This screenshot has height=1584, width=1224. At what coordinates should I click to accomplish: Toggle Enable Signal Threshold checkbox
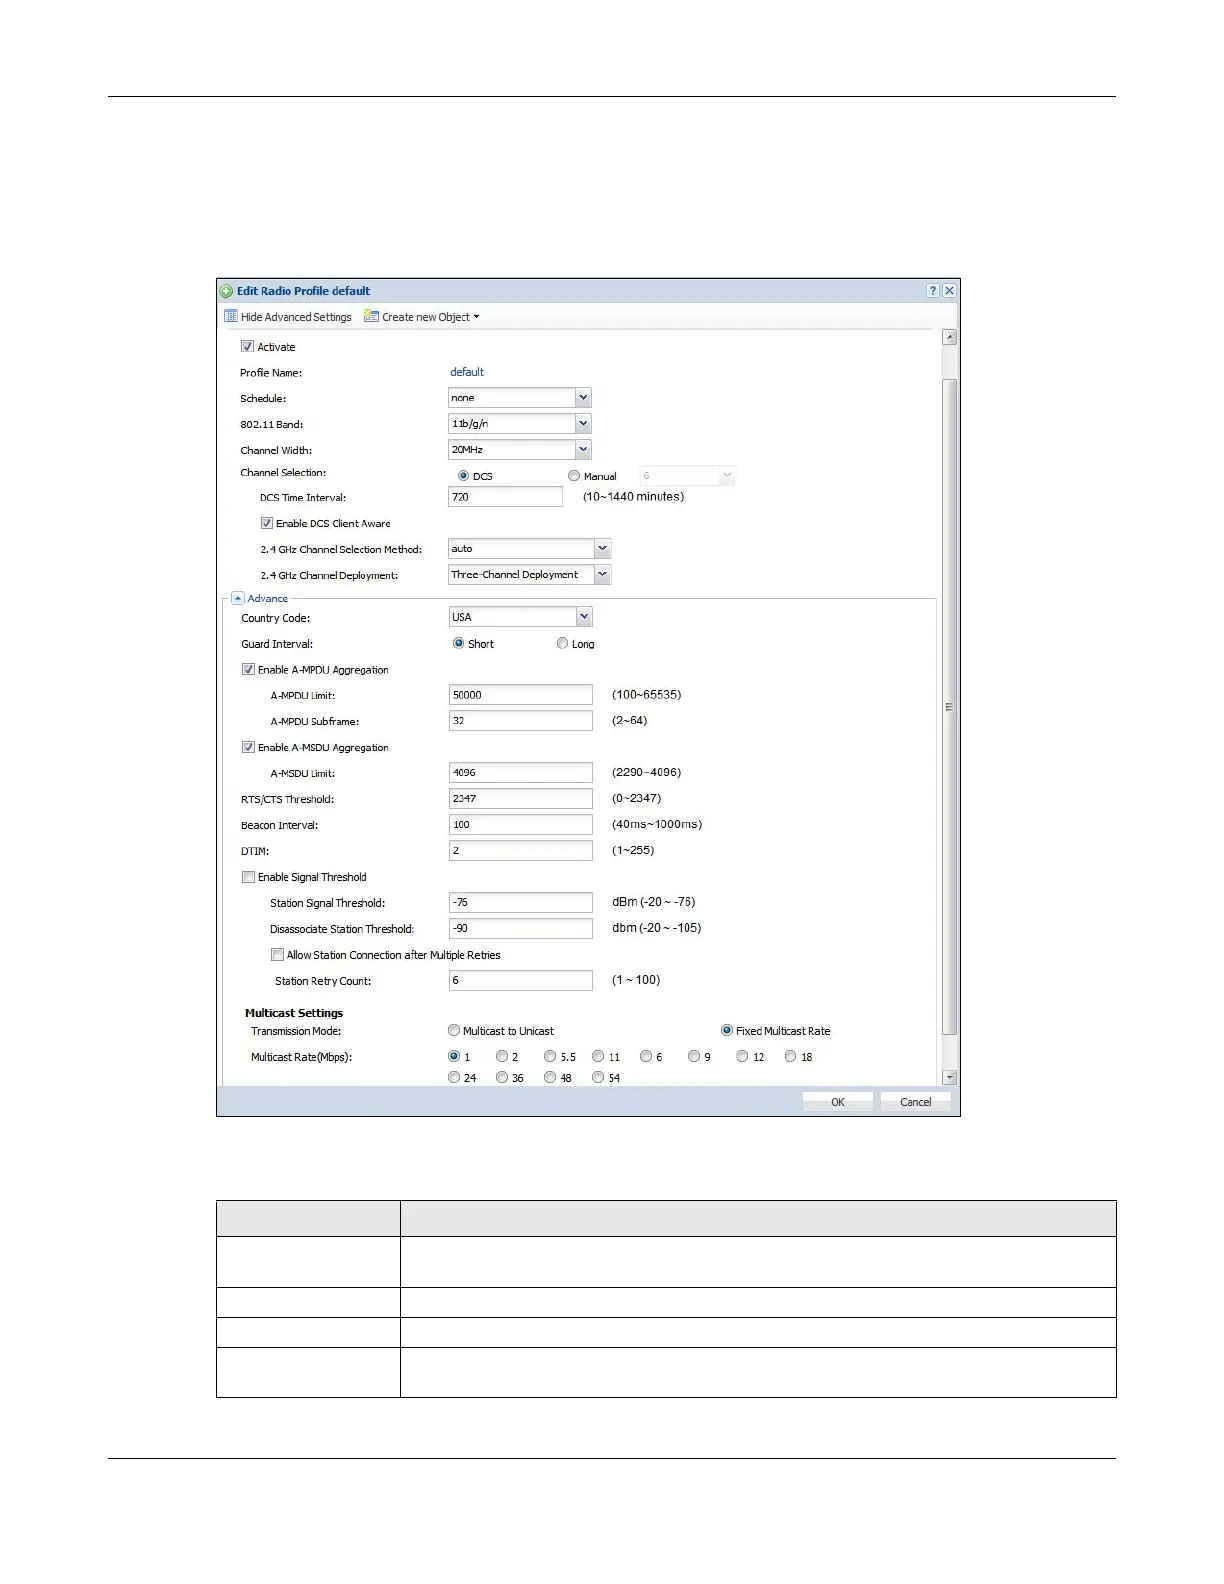click(248, 877)
